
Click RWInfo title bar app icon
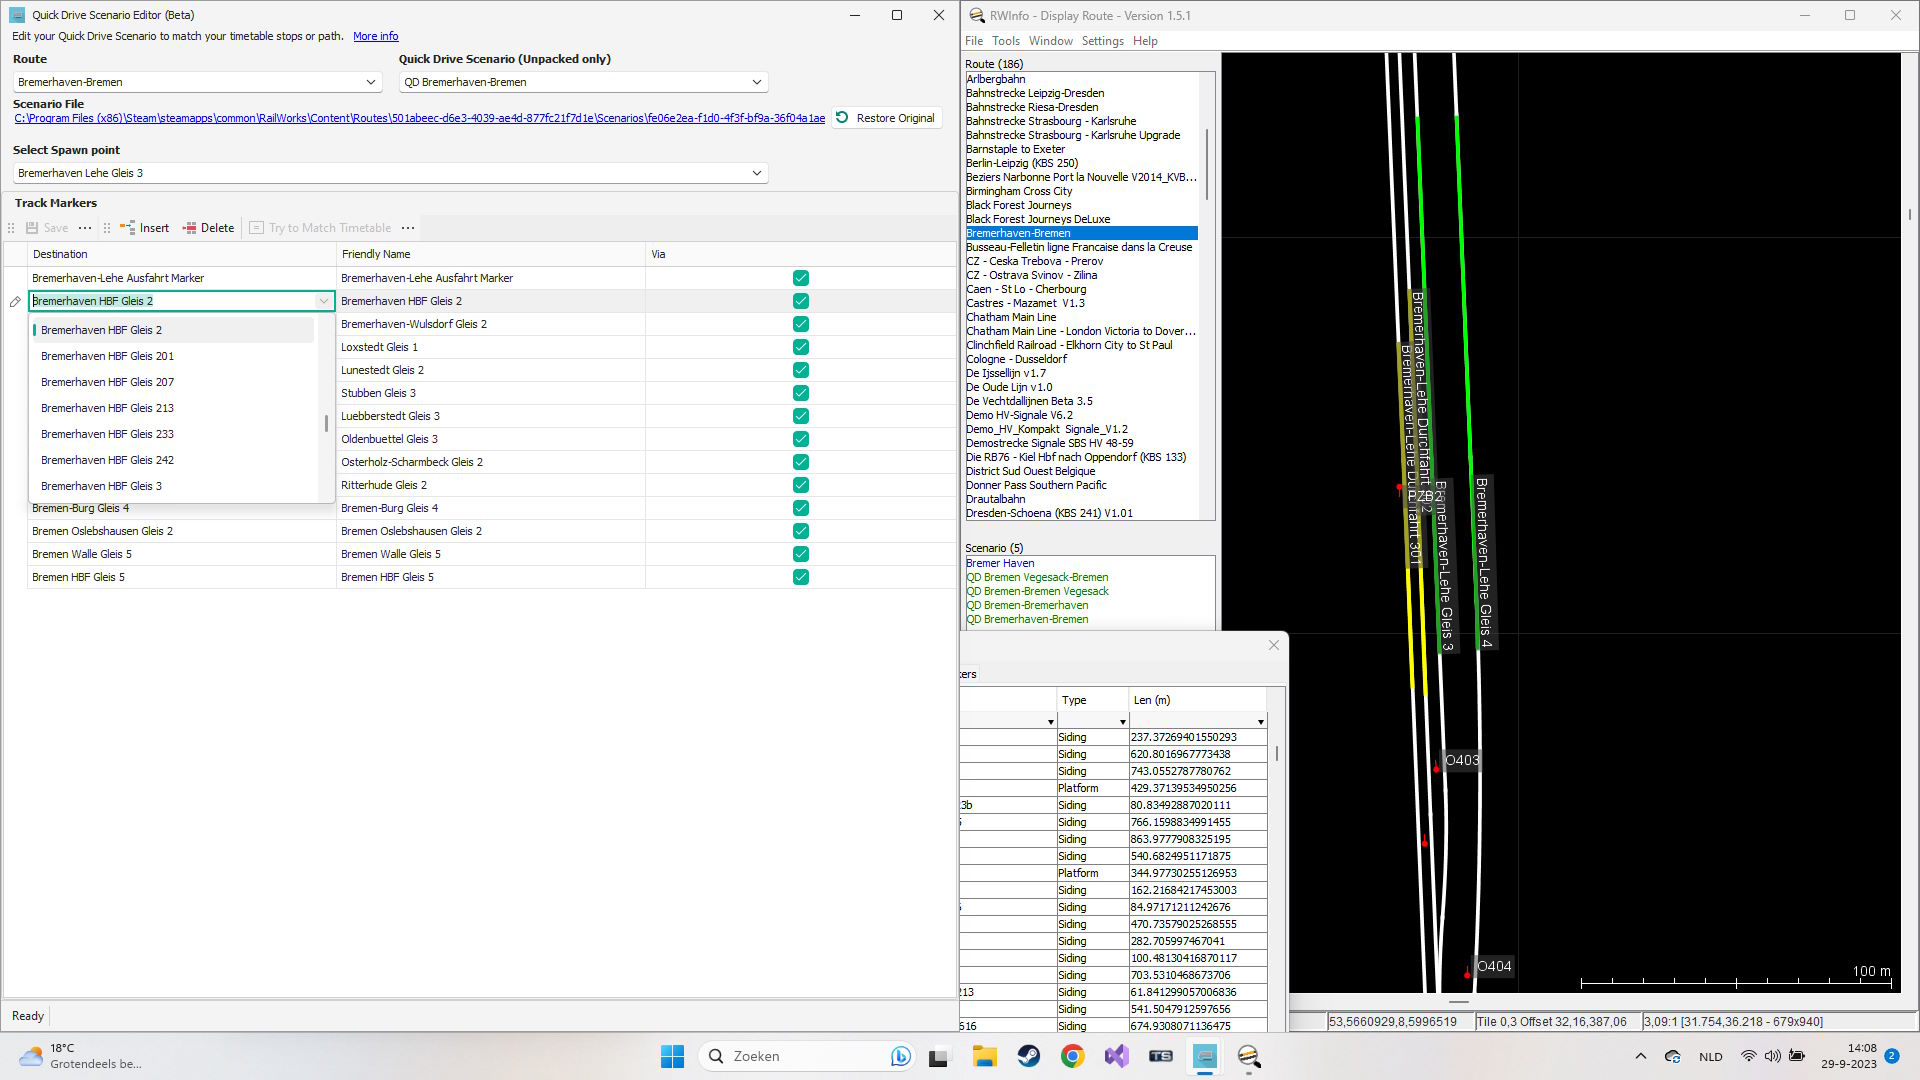[x=977, y=15]
